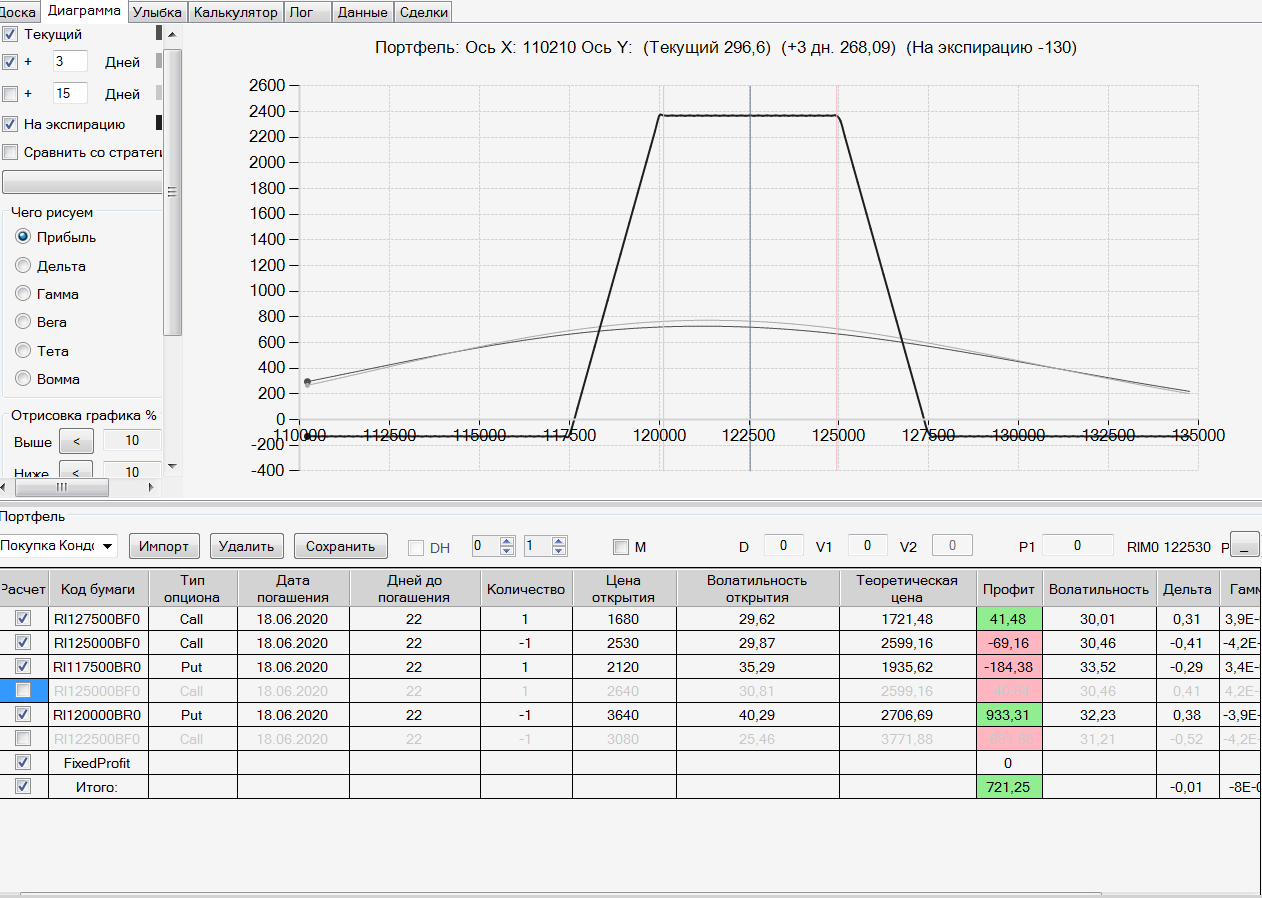The image size is (1262, 898).
Task: Click the Профит column header
Action: pyautogui.click(x=1008, y=589)
